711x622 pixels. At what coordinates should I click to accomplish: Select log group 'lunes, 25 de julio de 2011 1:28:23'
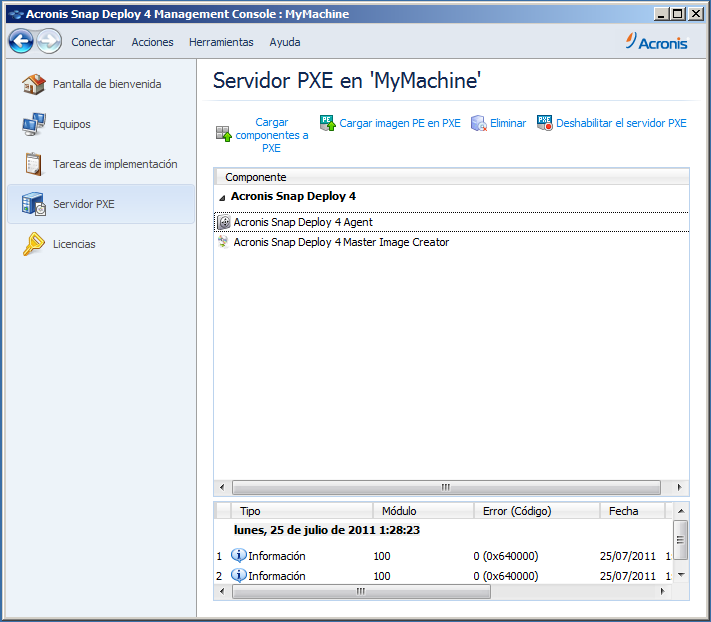pyautogui.click(x=326, y=530)
